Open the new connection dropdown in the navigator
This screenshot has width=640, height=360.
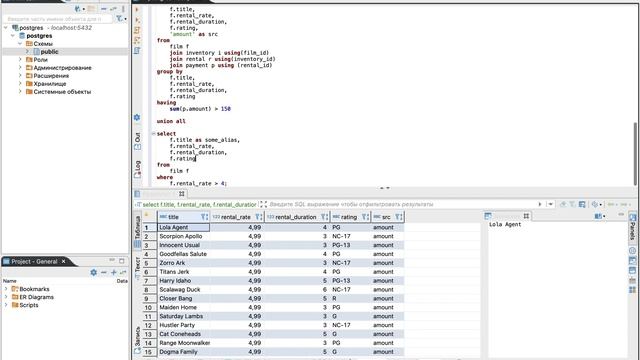[84, 9]
